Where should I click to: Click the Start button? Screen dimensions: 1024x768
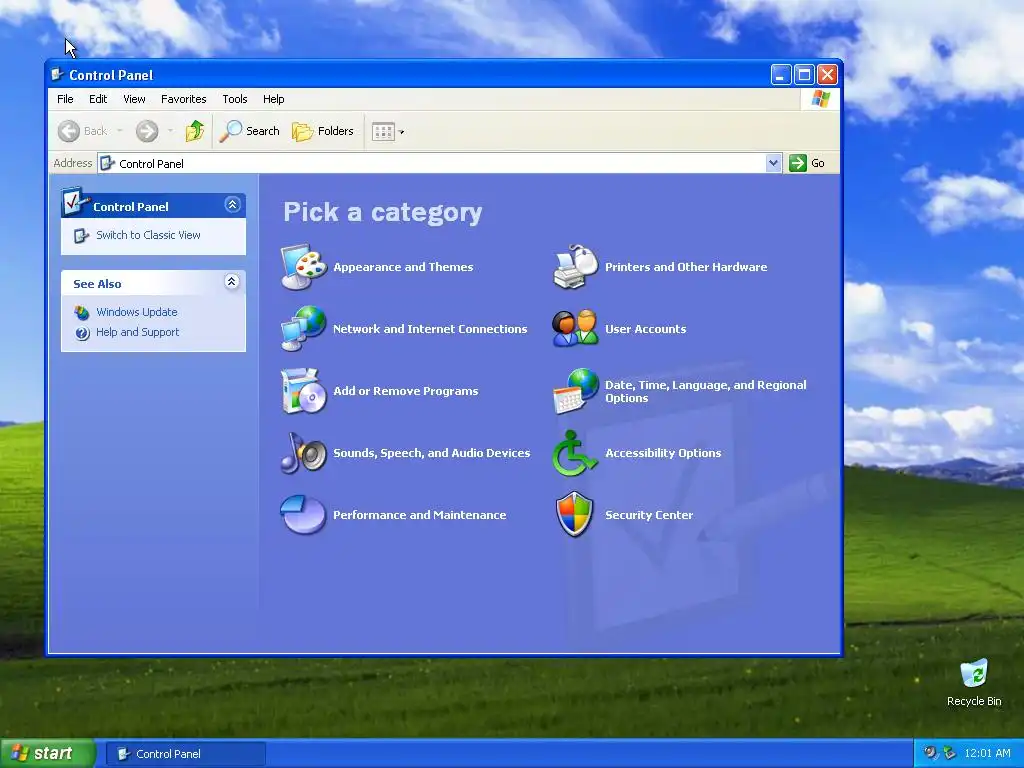[x=47, y=754]
